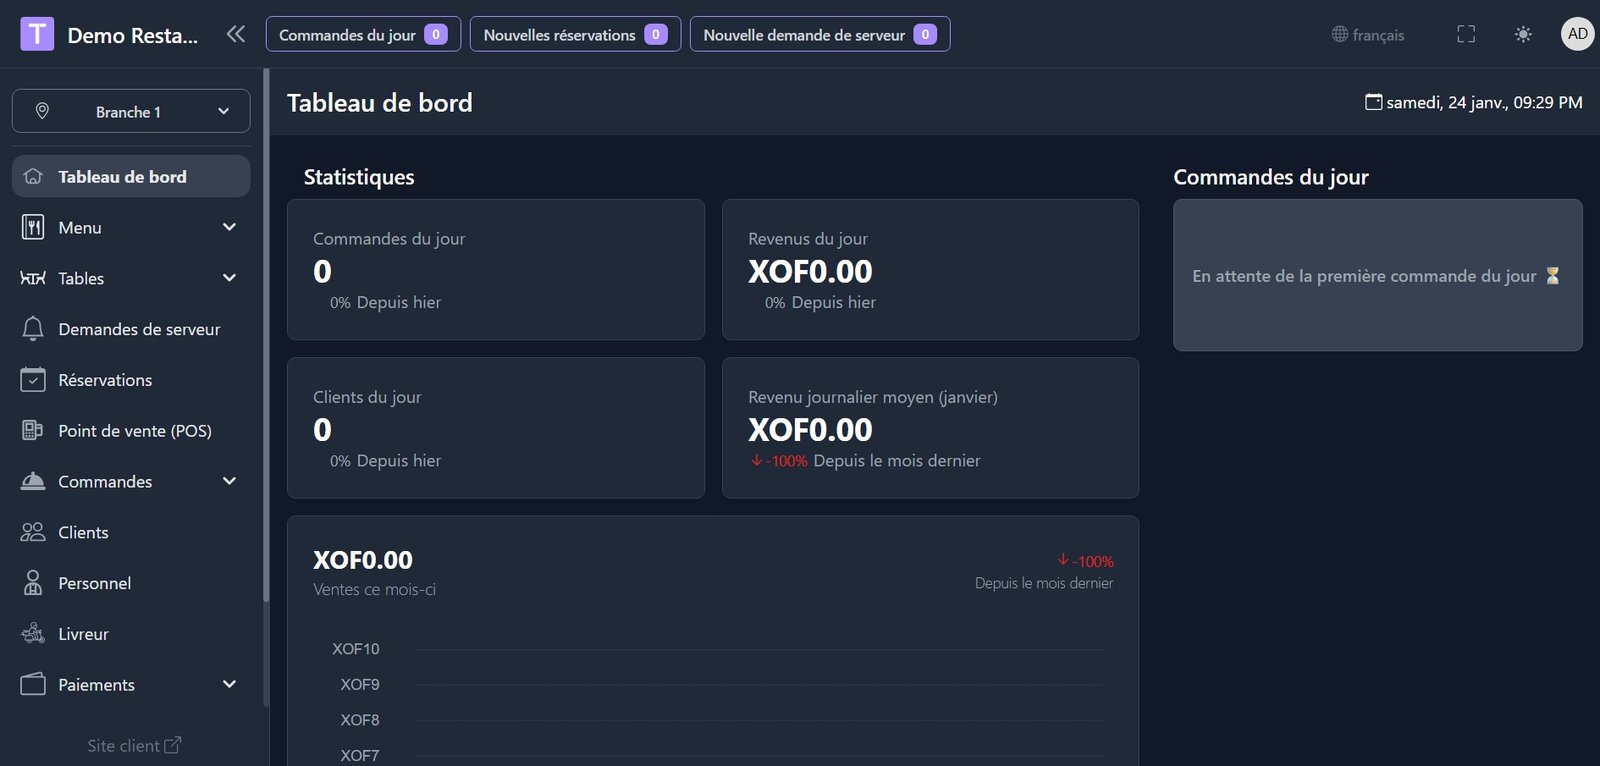Click the Commandes du jour top button
The height and width of the screenshot is (766, 1600).
tap(363, 34)
